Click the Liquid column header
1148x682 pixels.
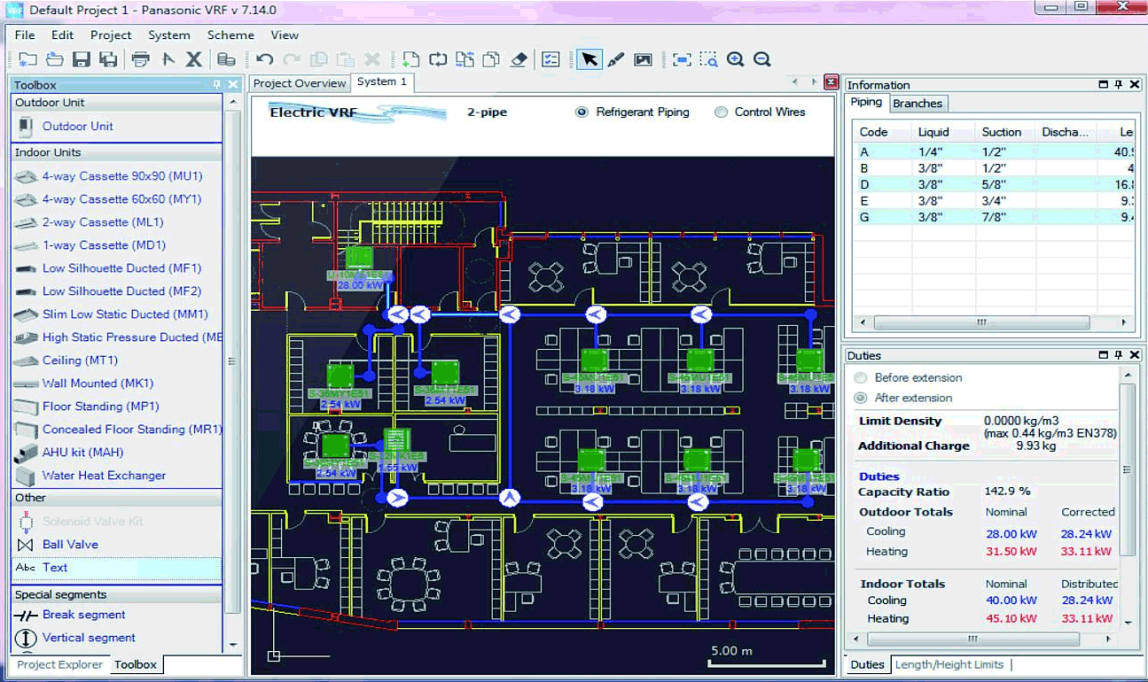click(x=933, y=132)
